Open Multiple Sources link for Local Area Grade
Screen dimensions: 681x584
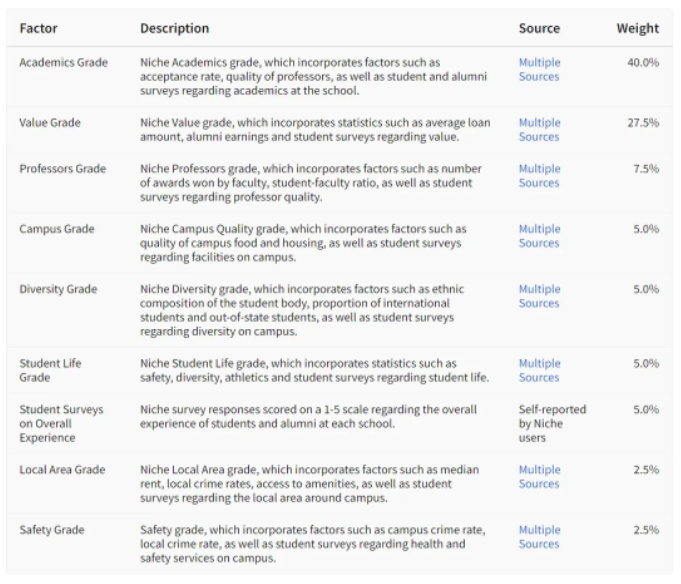click(x=539, y=476)
